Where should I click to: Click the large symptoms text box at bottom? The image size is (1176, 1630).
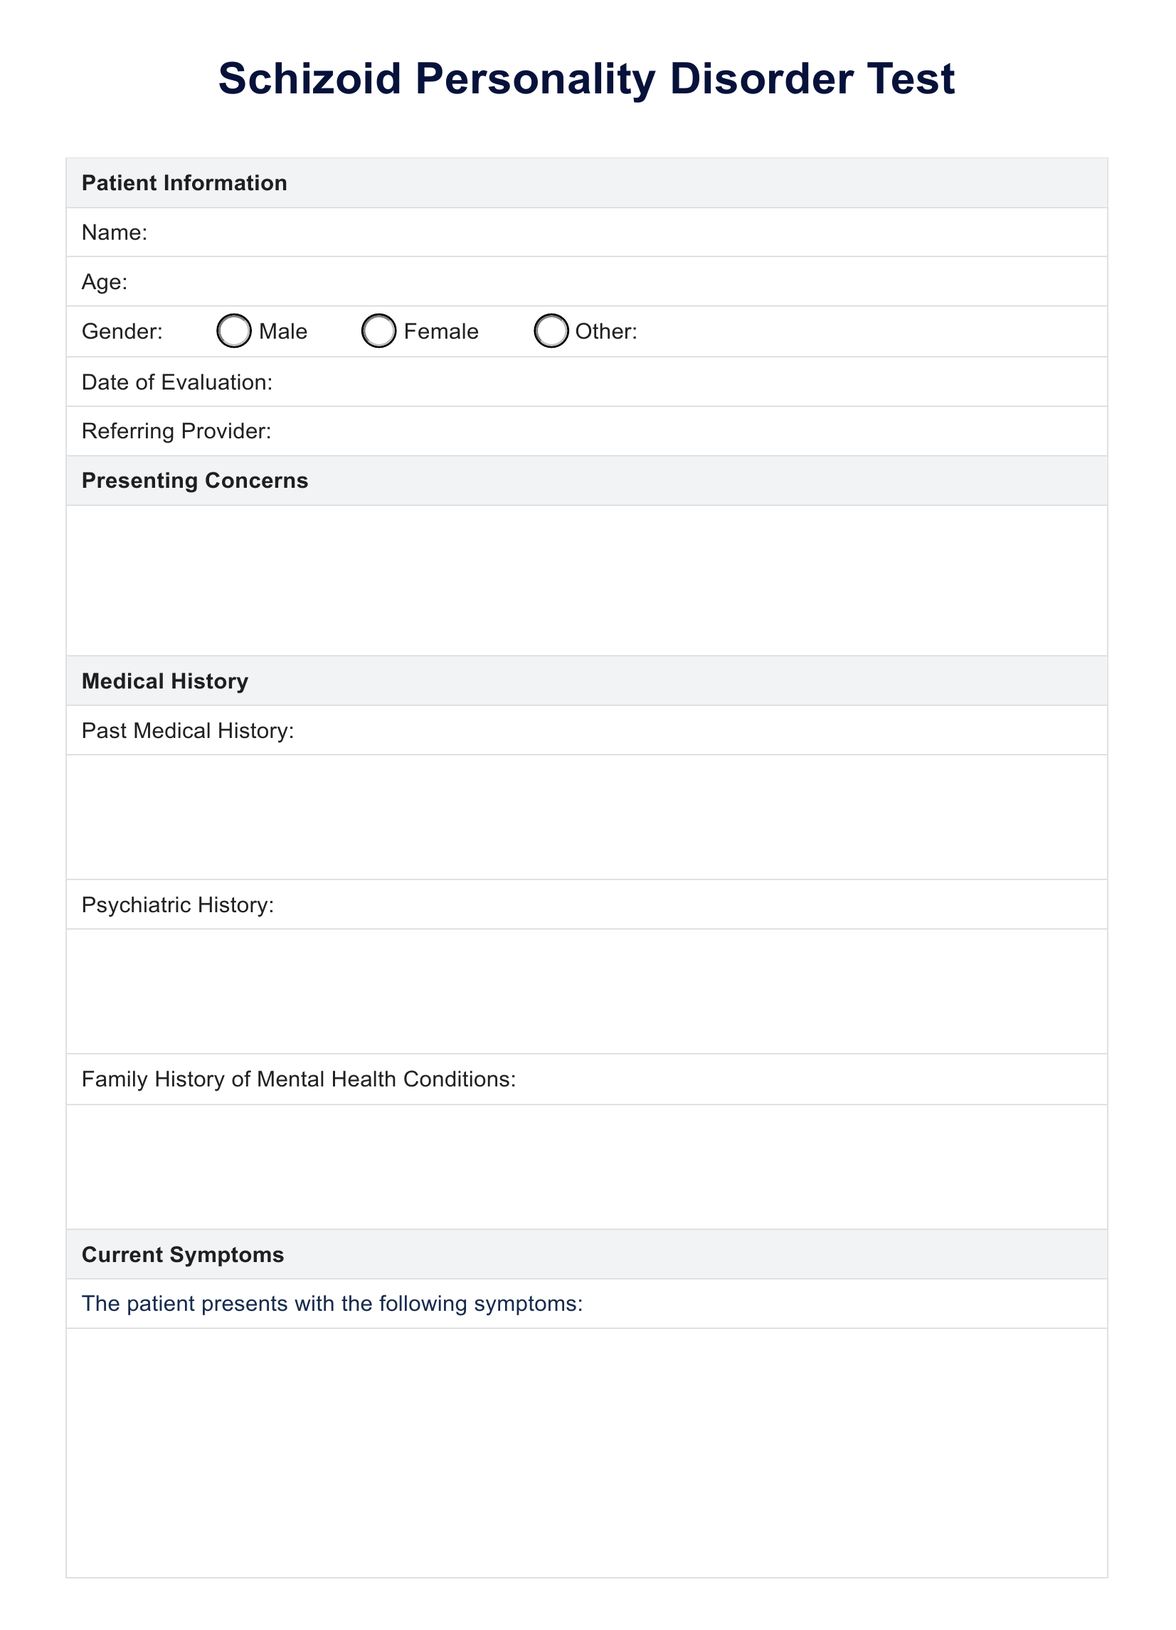click(x=587, y=1452)
